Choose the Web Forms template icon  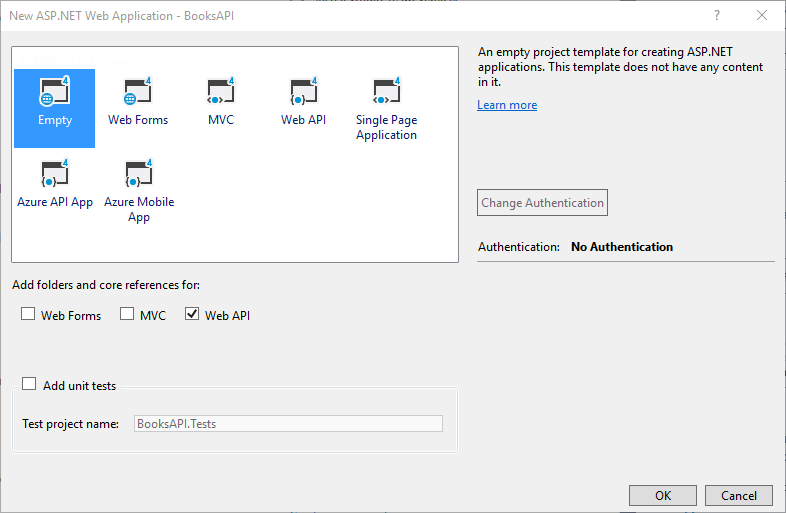[138, 92]
